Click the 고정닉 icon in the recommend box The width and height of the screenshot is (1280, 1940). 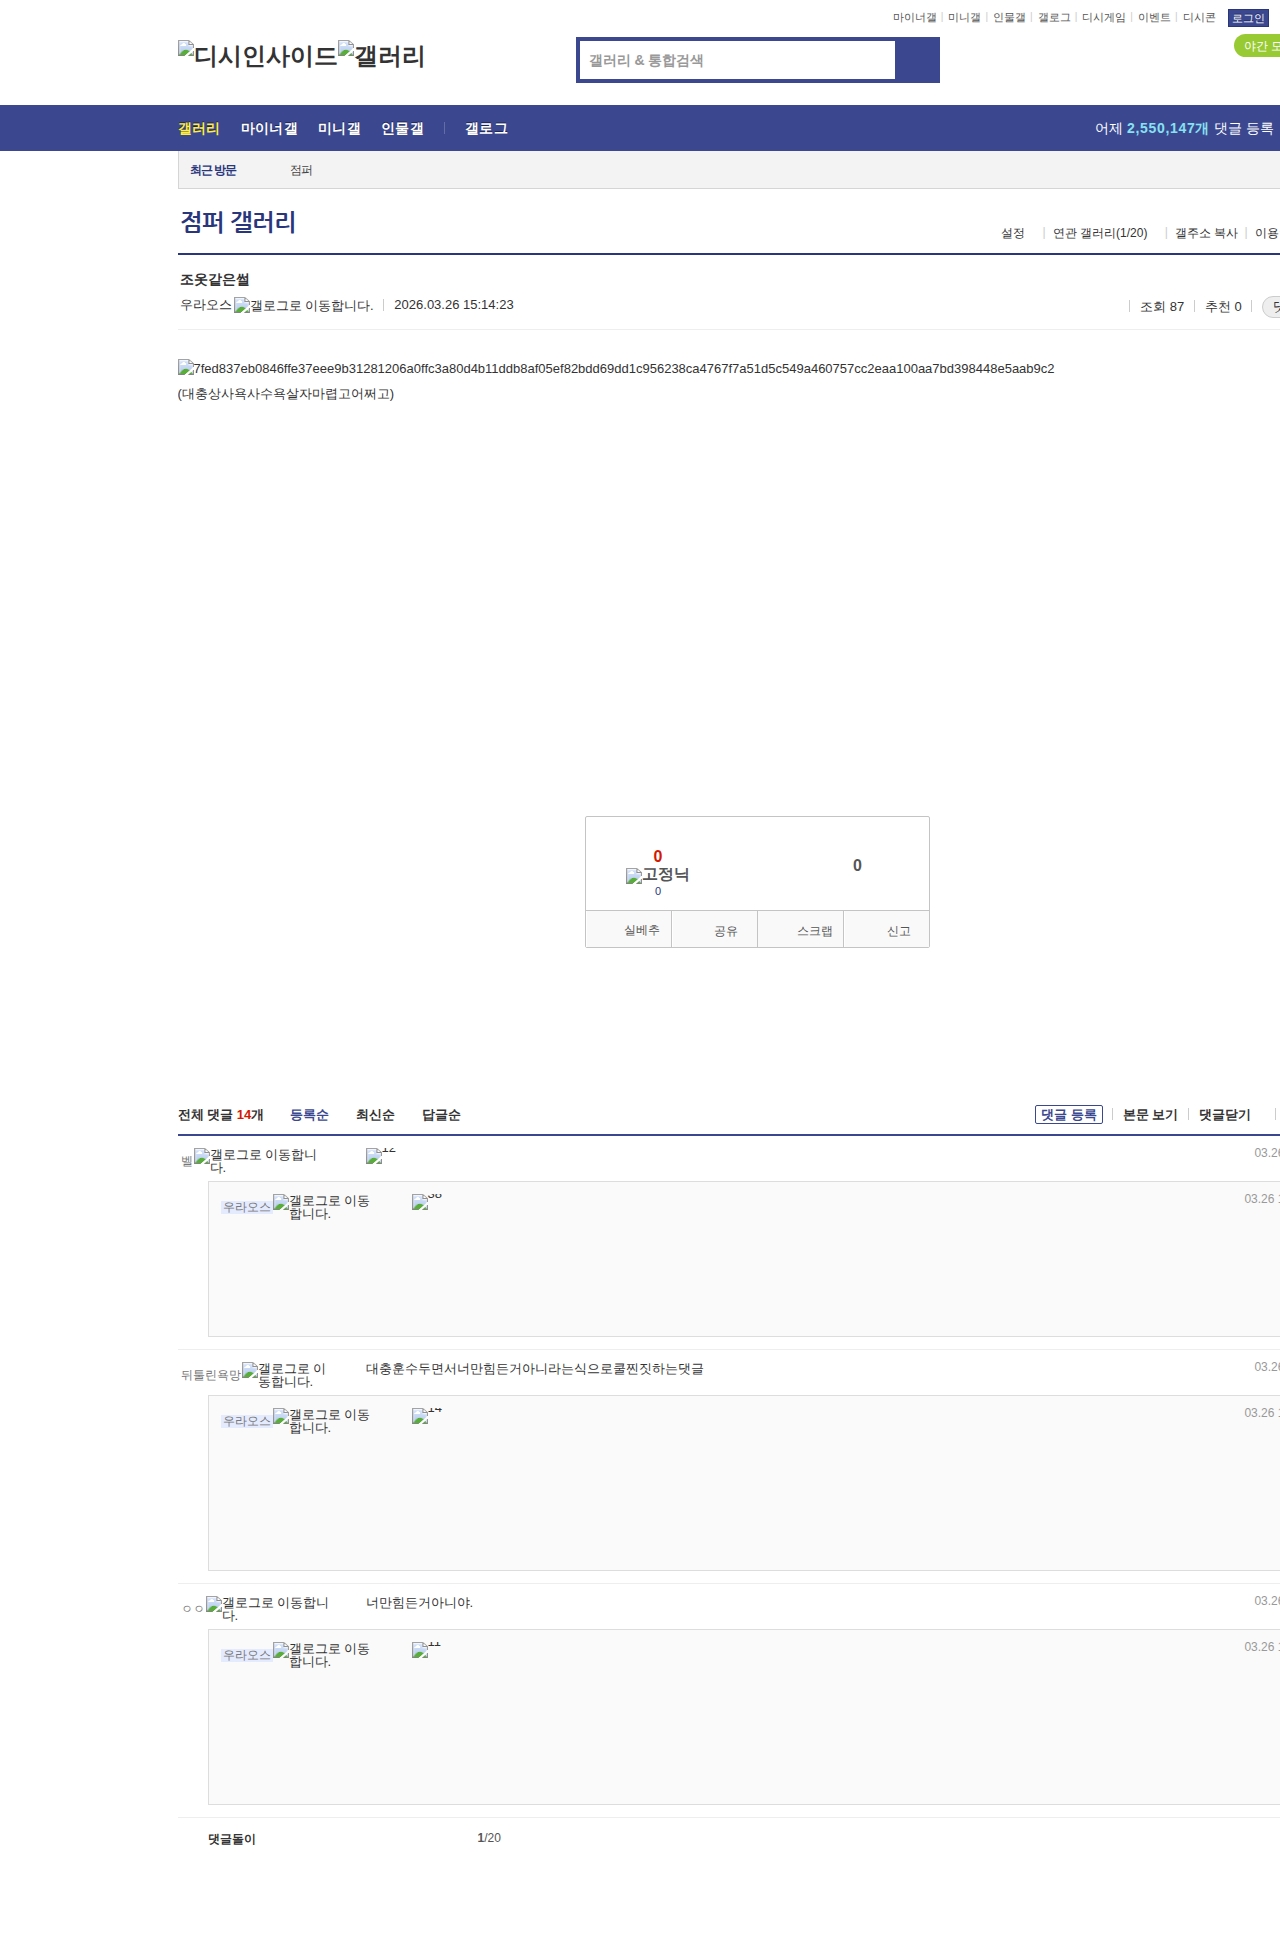(657, 875)
